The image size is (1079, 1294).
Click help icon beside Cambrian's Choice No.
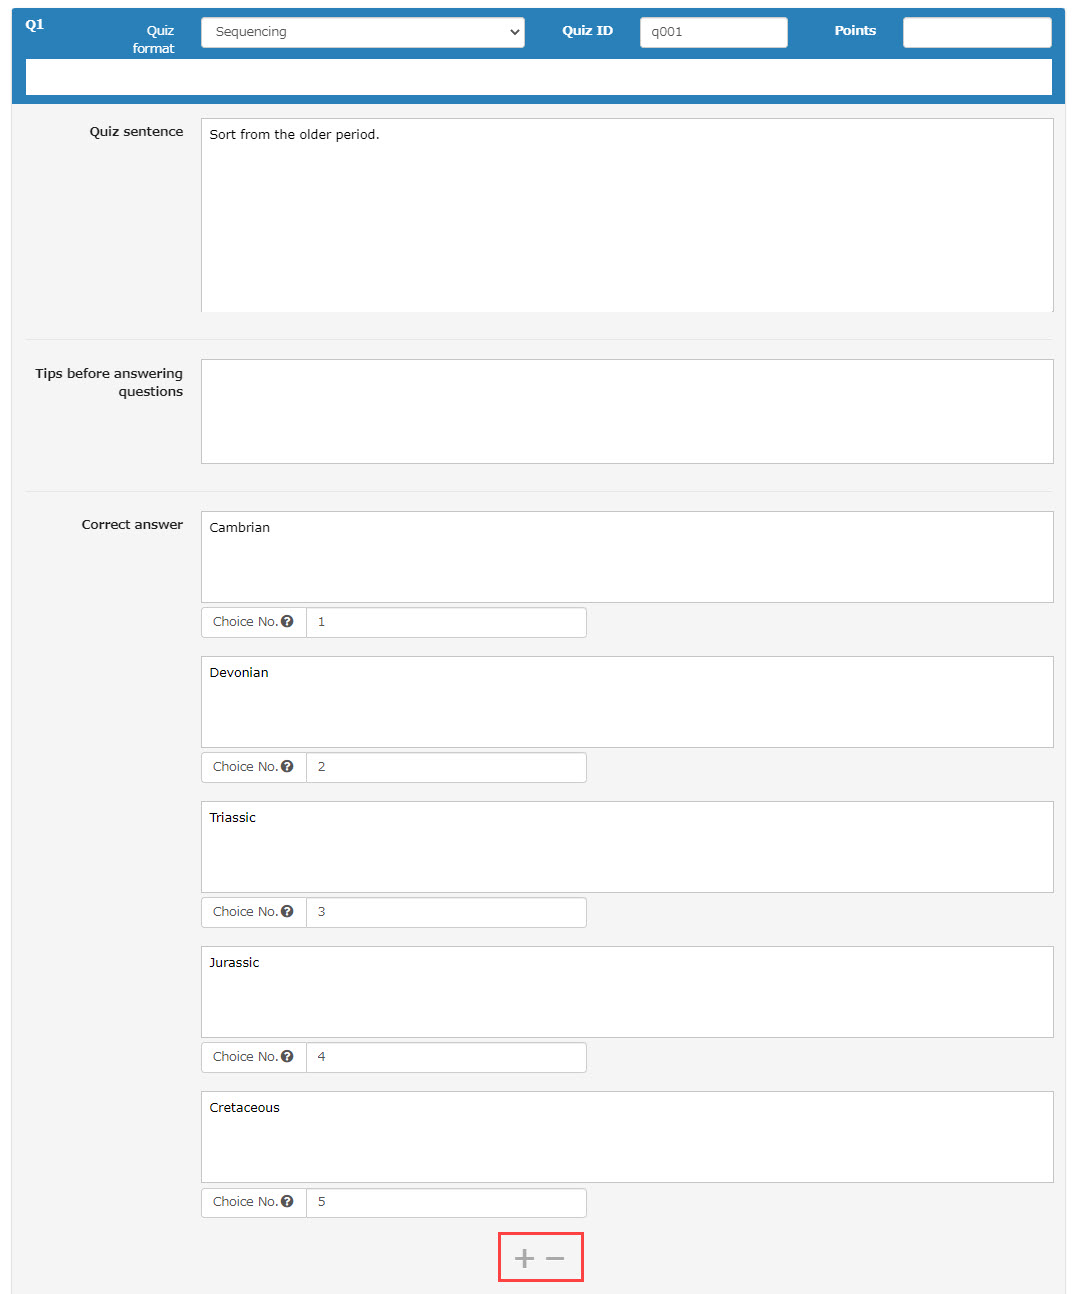click(287, 621)
